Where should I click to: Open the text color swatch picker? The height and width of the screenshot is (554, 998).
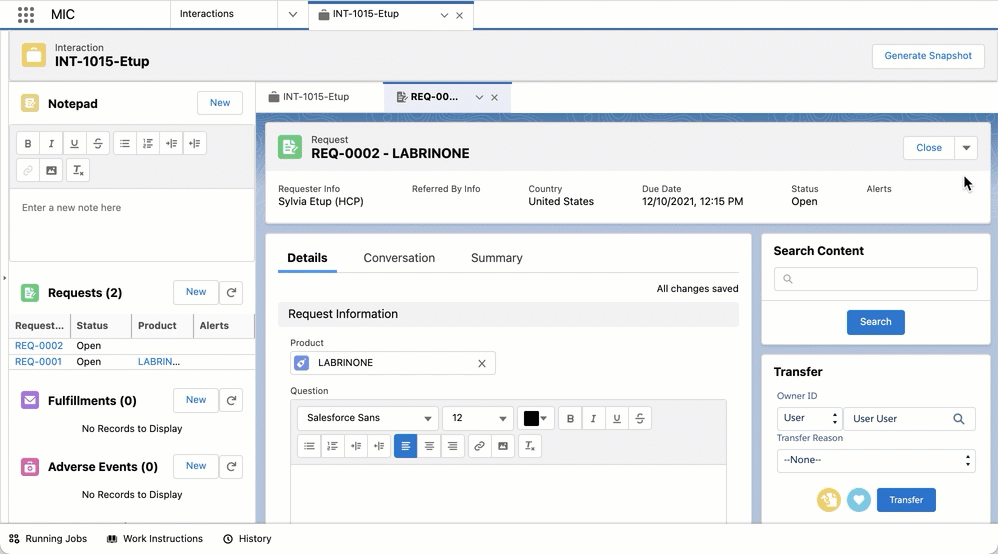coord(535,418)
